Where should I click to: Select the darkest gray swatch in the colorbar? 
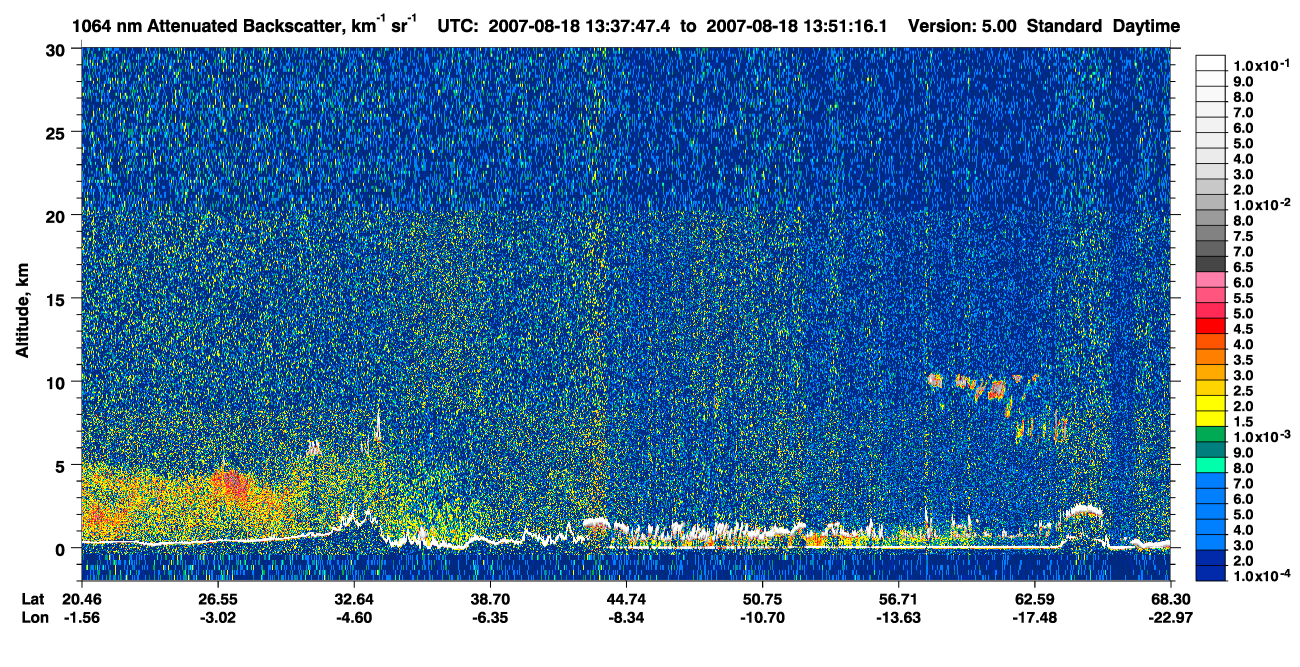click(1211, 264)
